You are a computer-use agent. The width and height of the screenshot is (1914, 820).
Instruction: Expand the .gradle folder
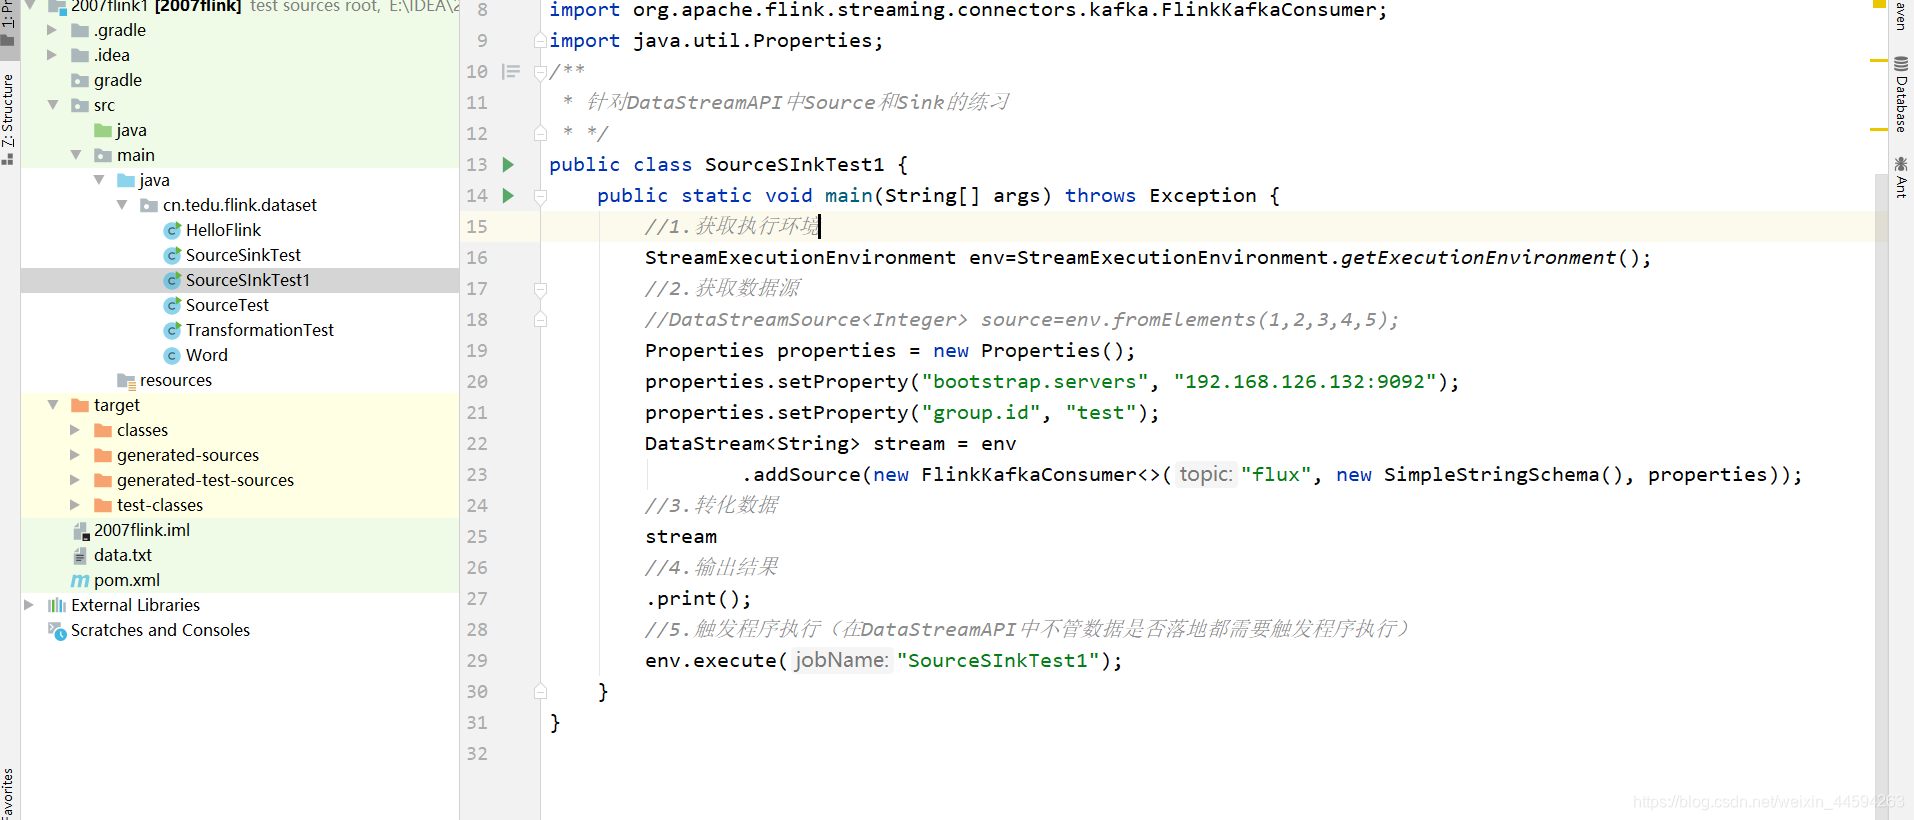52,30
